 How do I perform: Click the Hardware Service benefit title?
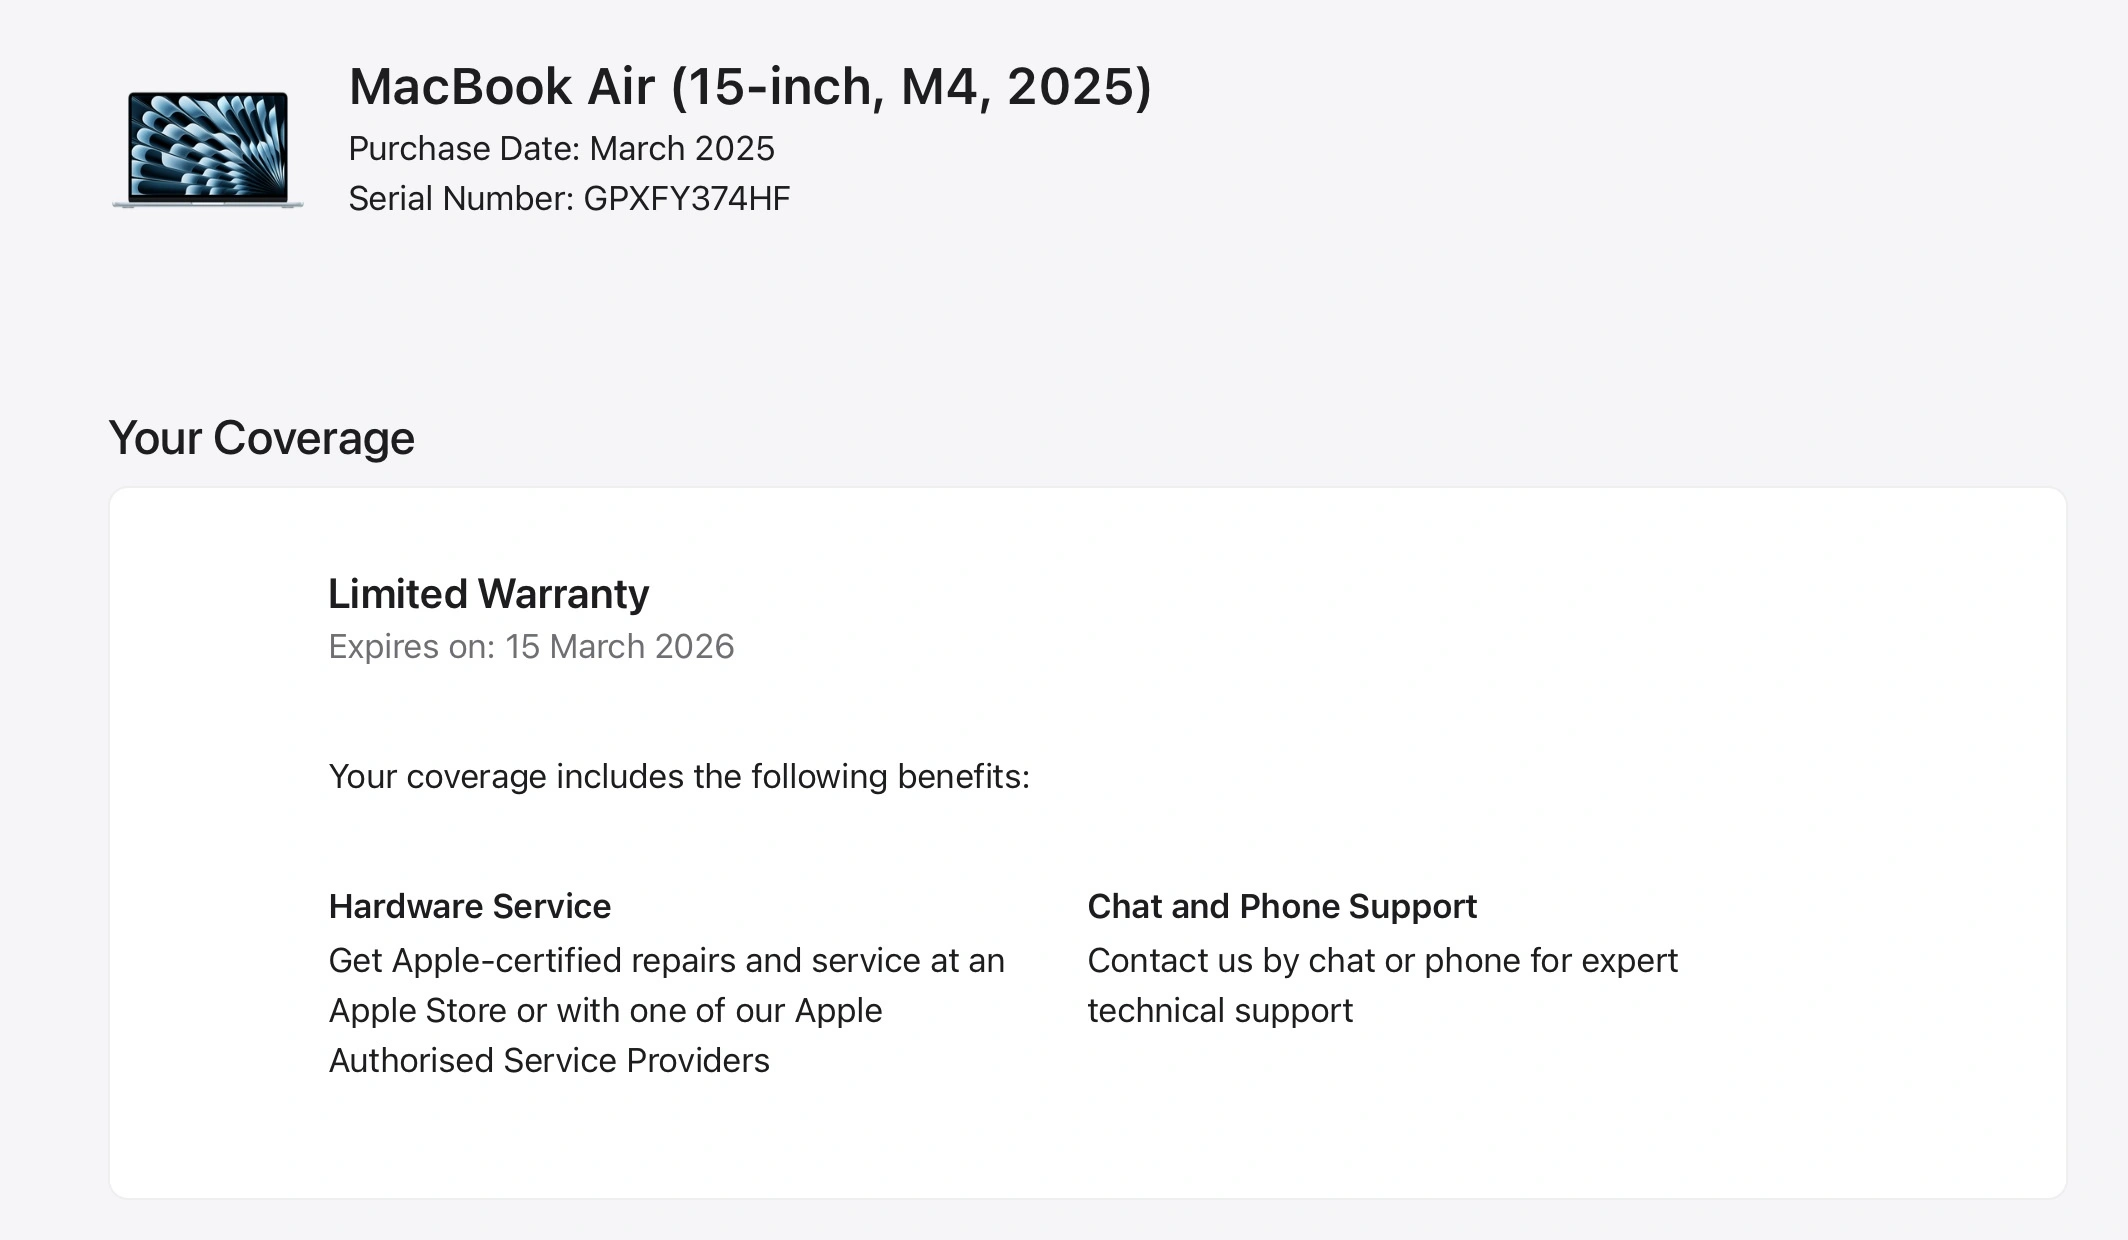[470, 906]
